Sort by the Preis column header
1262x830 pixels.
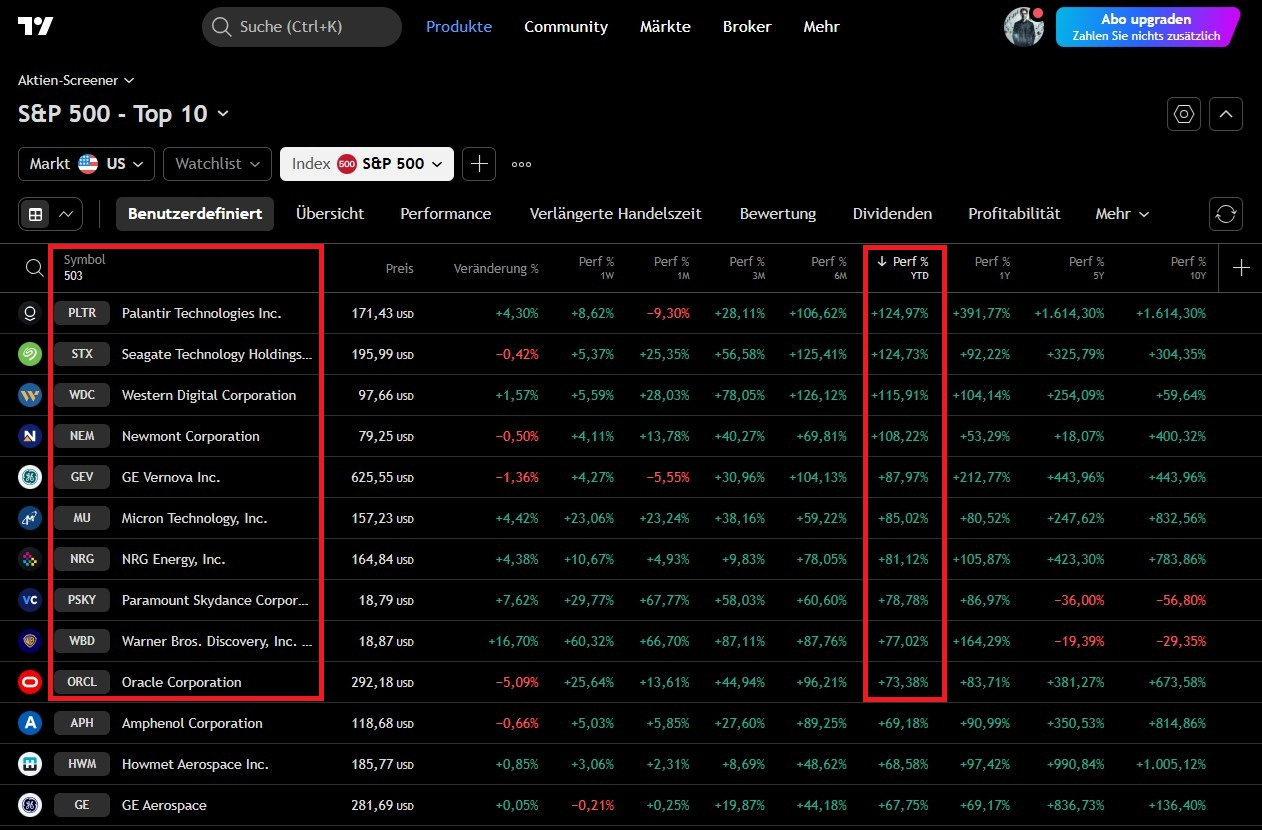tap(399, 268)
